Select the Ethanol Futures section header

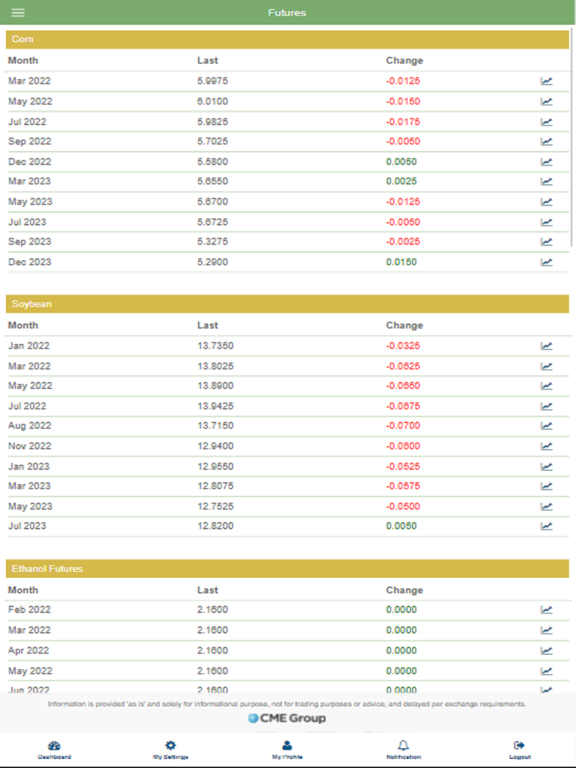287,569
